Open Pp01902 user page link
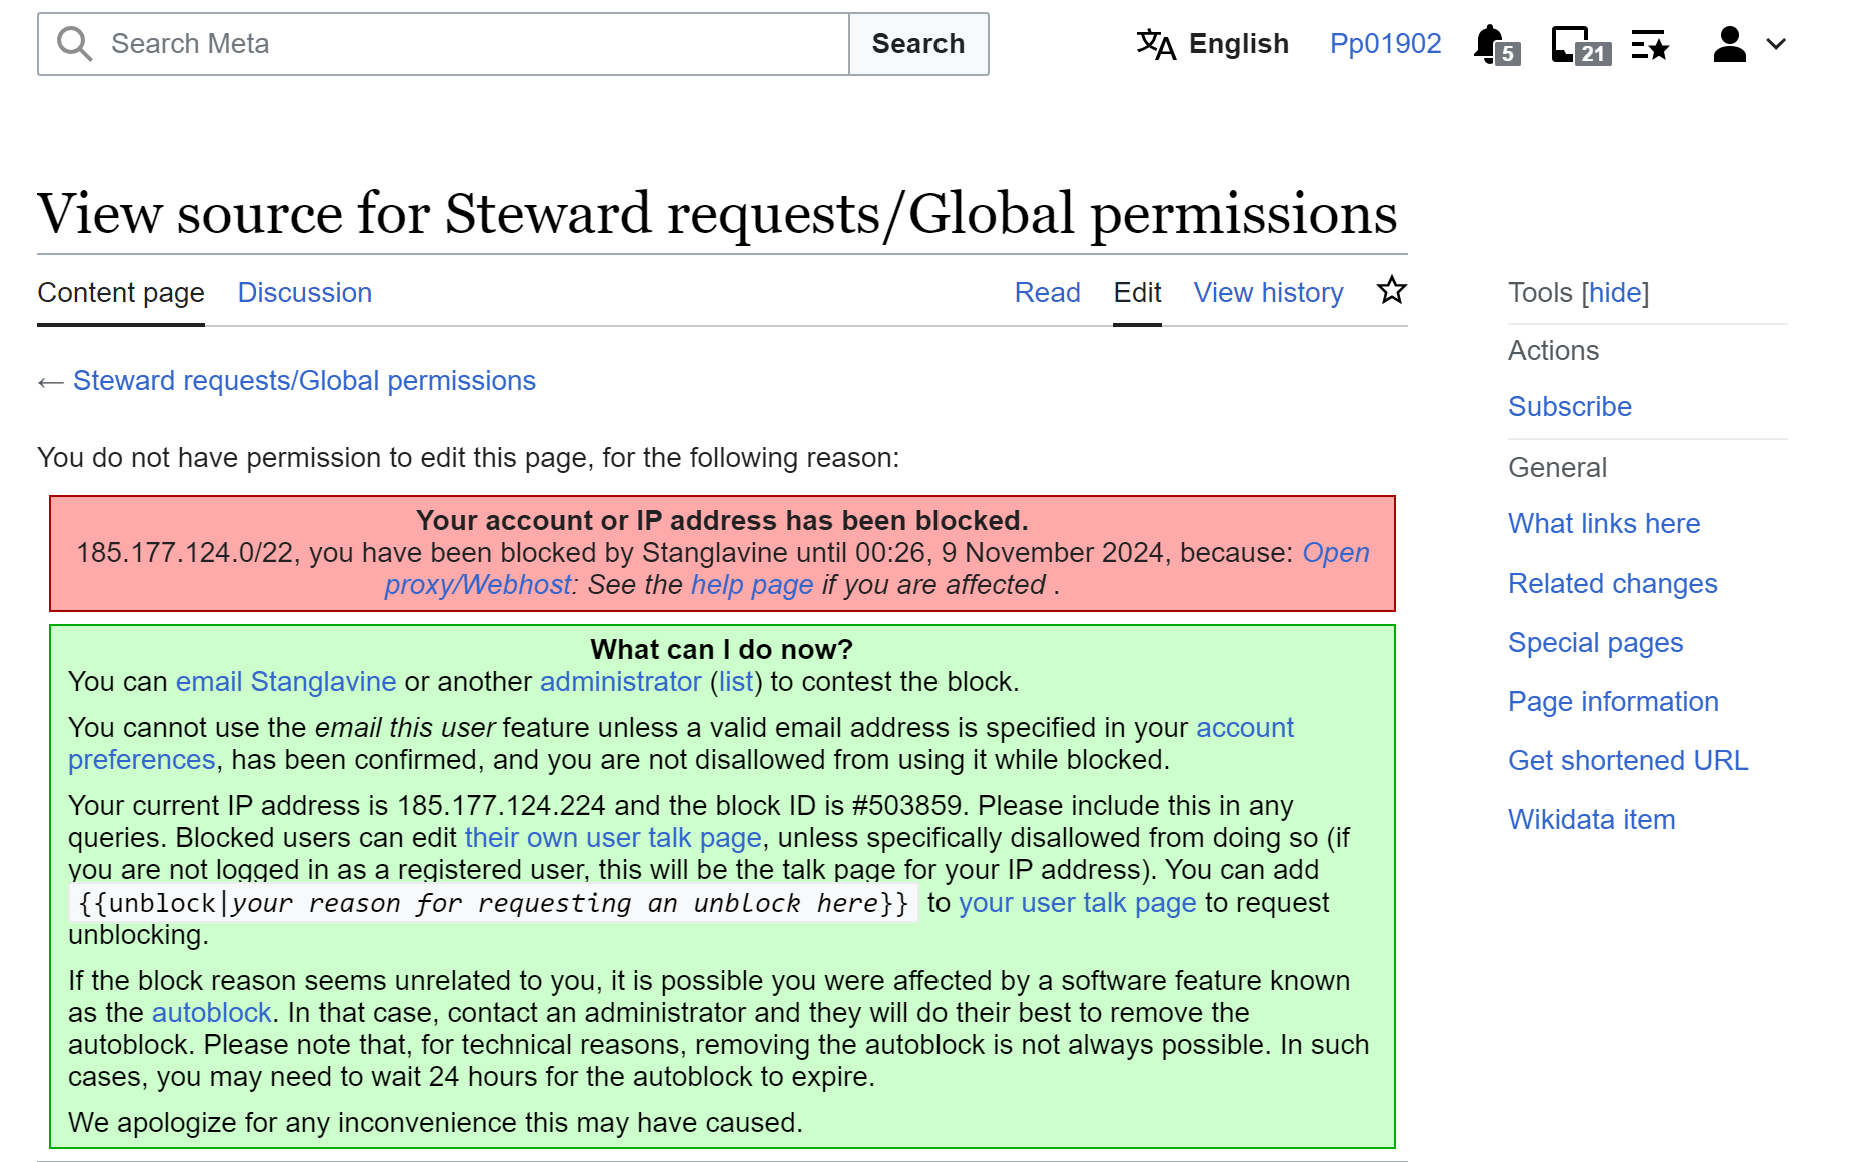 pyautogui.click(x=1385, y=44)
